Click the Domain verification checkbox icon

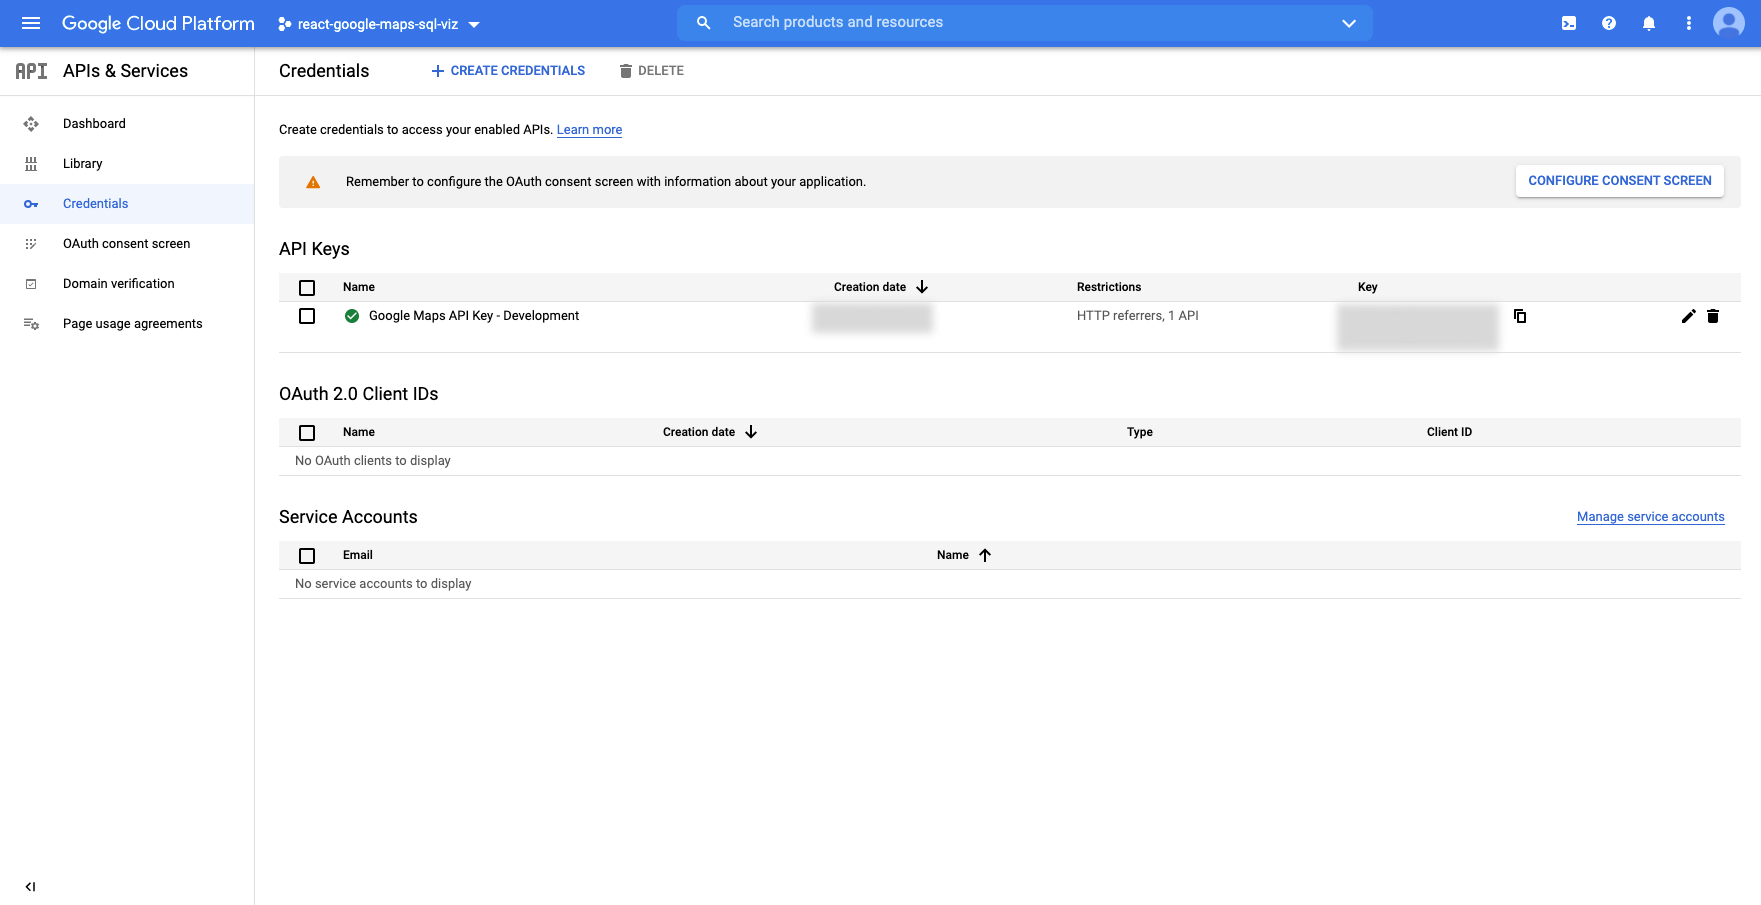click(31, 284)
